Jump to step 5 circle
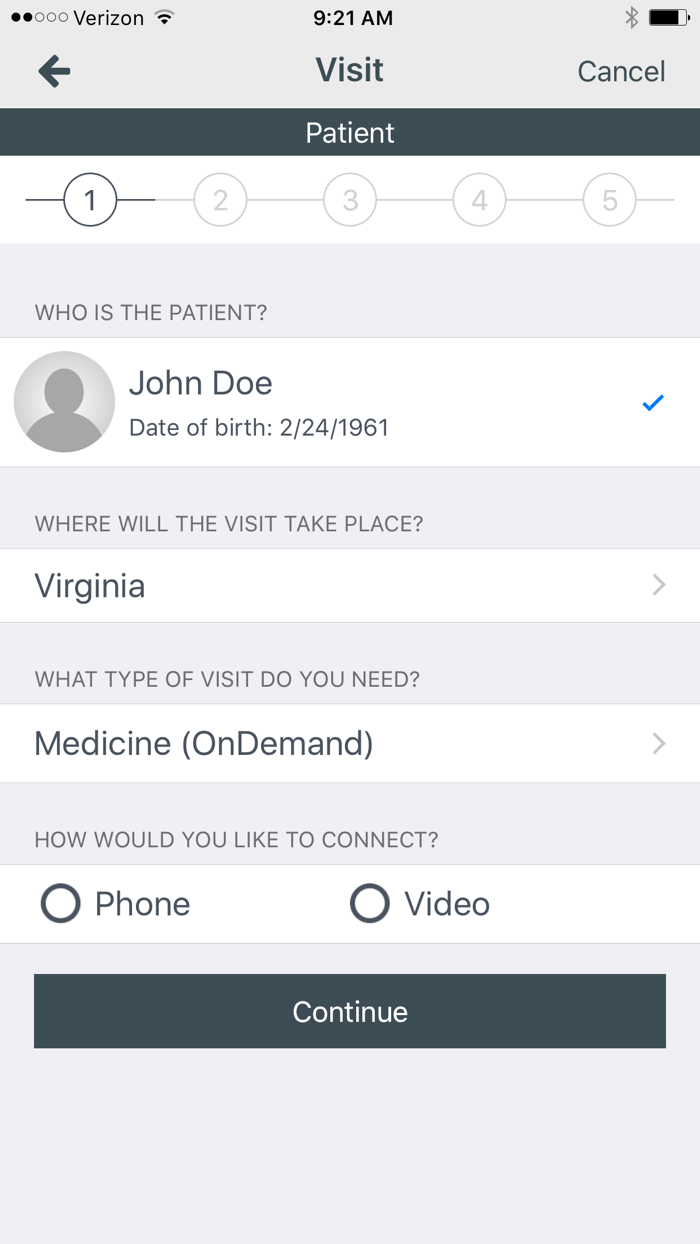 pos(609,200)
